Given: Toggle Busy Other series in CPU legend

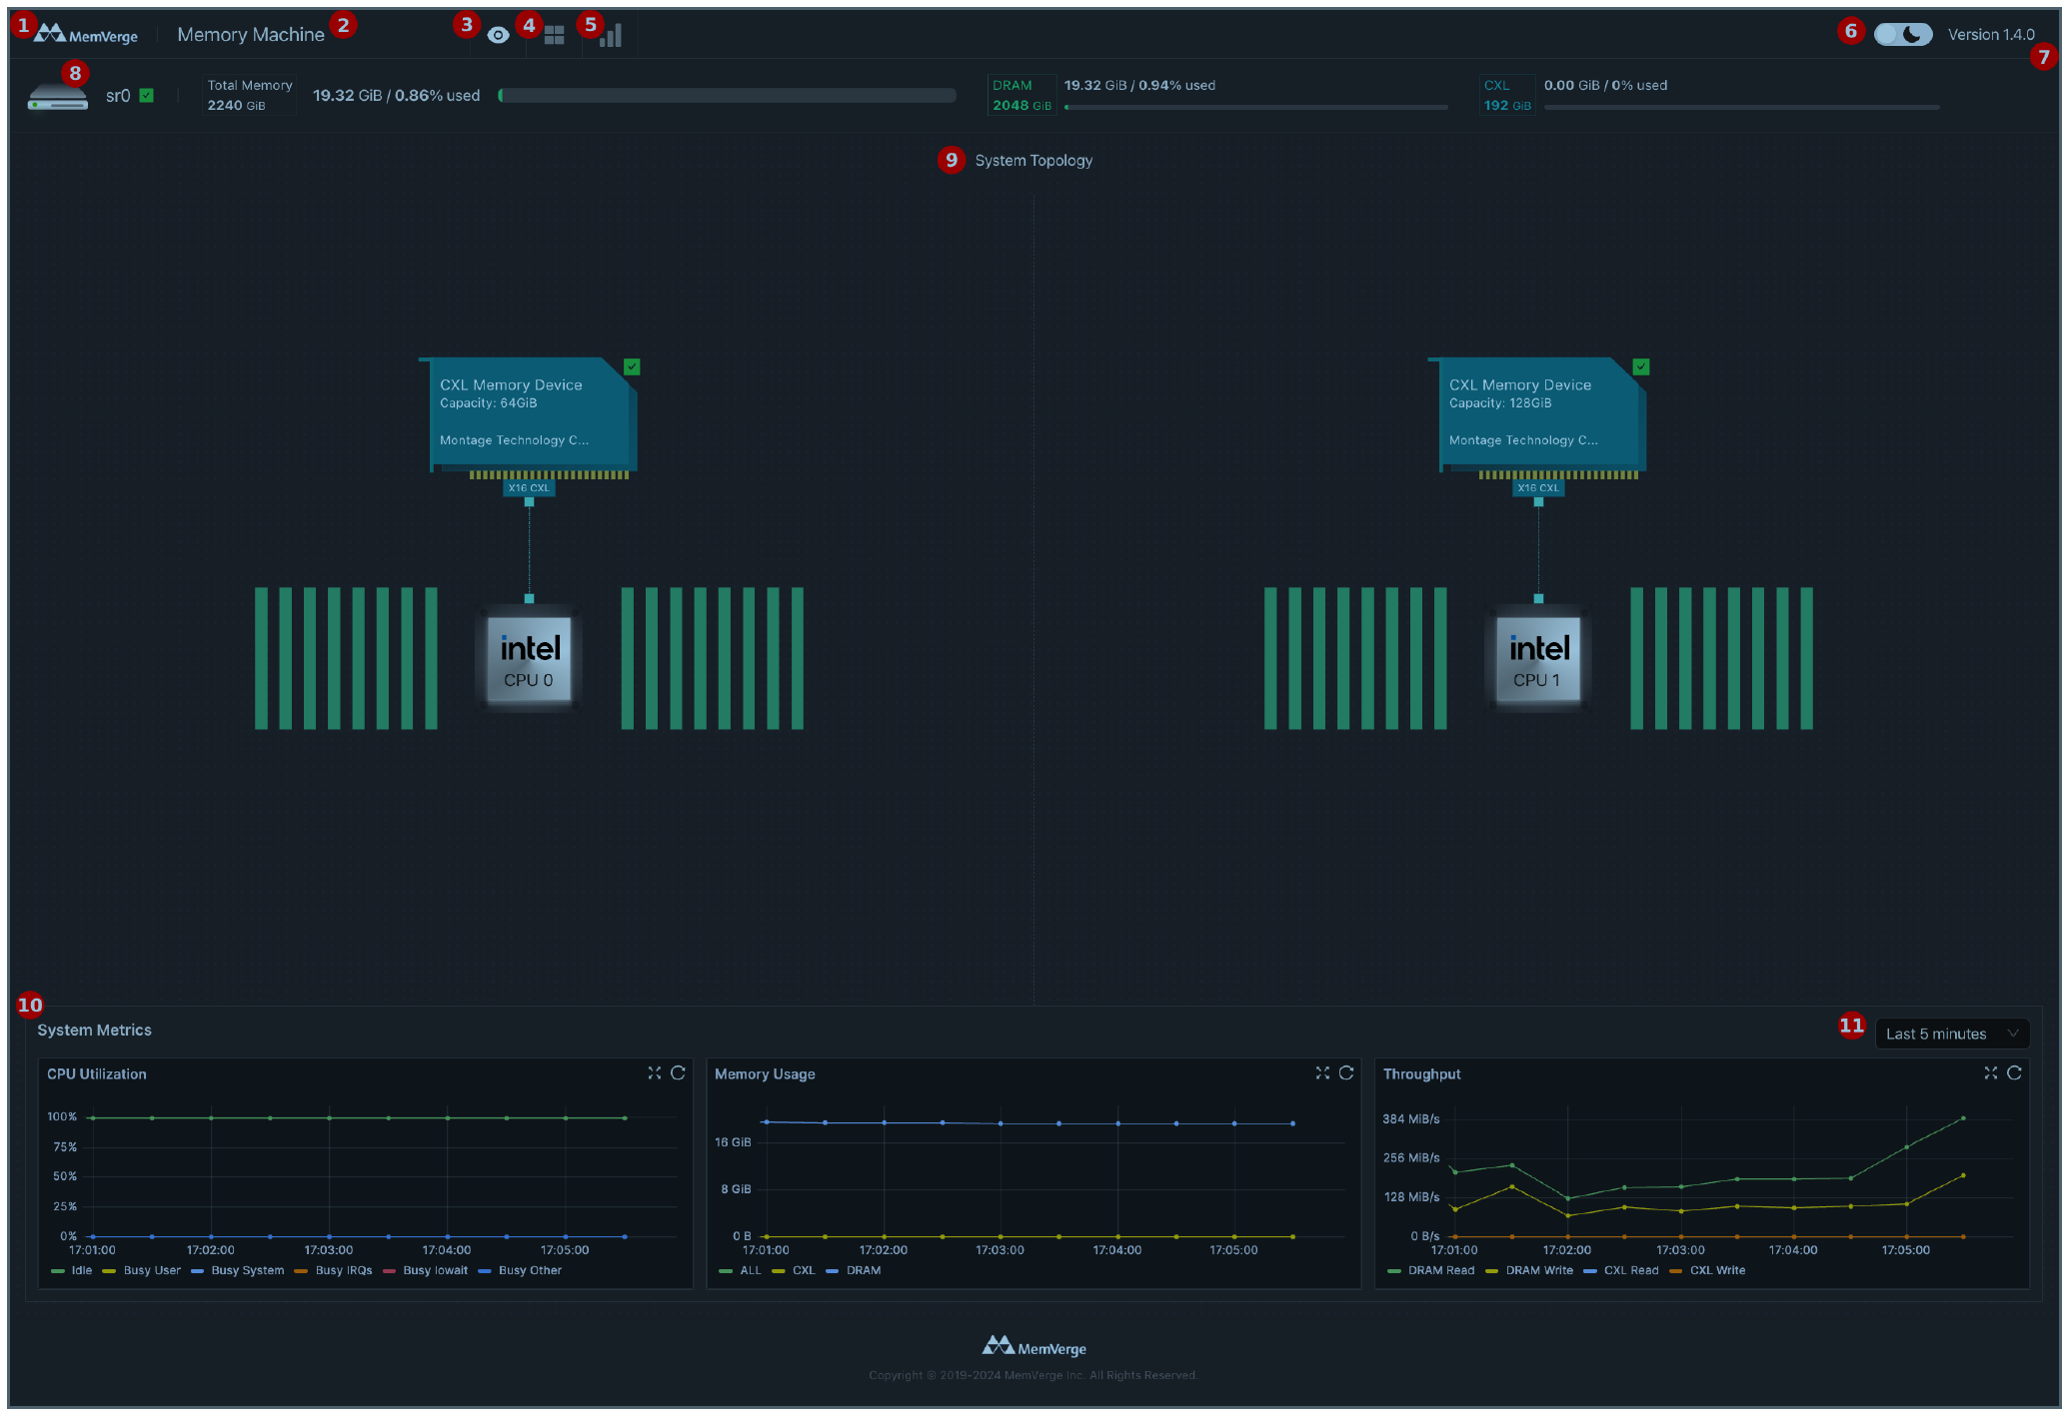Looking at the screenshot, I should (520, 1270).
